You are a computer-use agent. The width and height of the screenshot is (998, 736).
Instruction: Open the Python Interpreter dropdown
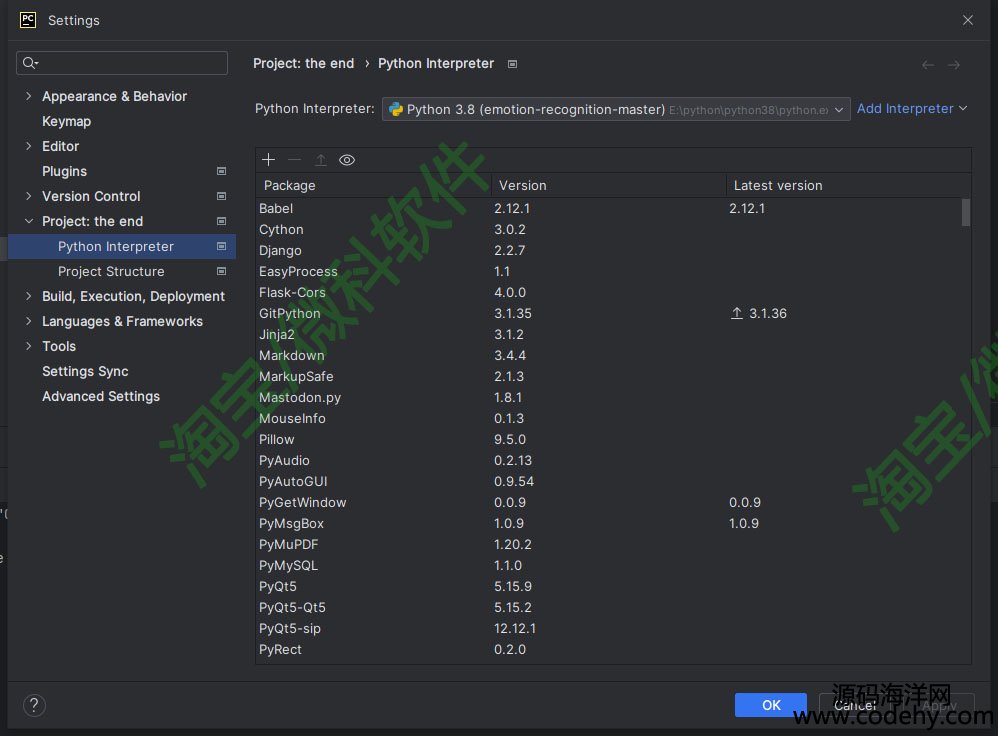(x=615, y=109)
